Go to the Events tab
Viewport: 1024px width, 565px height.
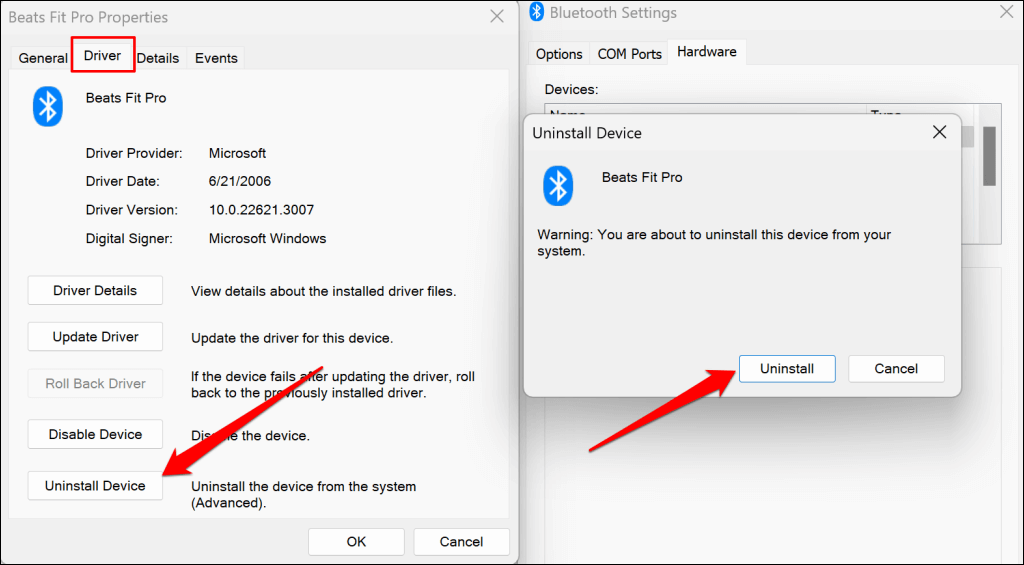tap(216, 58)
